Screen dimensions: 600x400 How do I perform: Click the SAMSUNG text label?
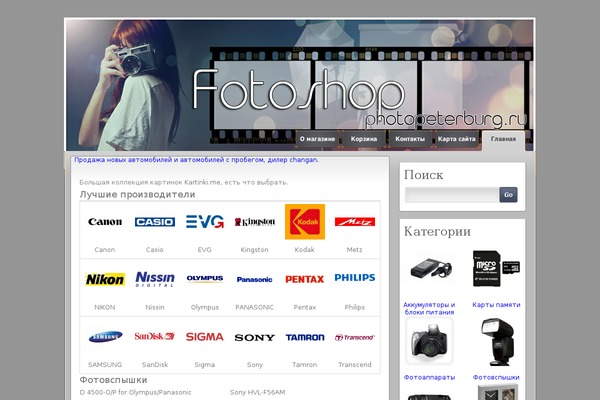click(x=105, y=365)
